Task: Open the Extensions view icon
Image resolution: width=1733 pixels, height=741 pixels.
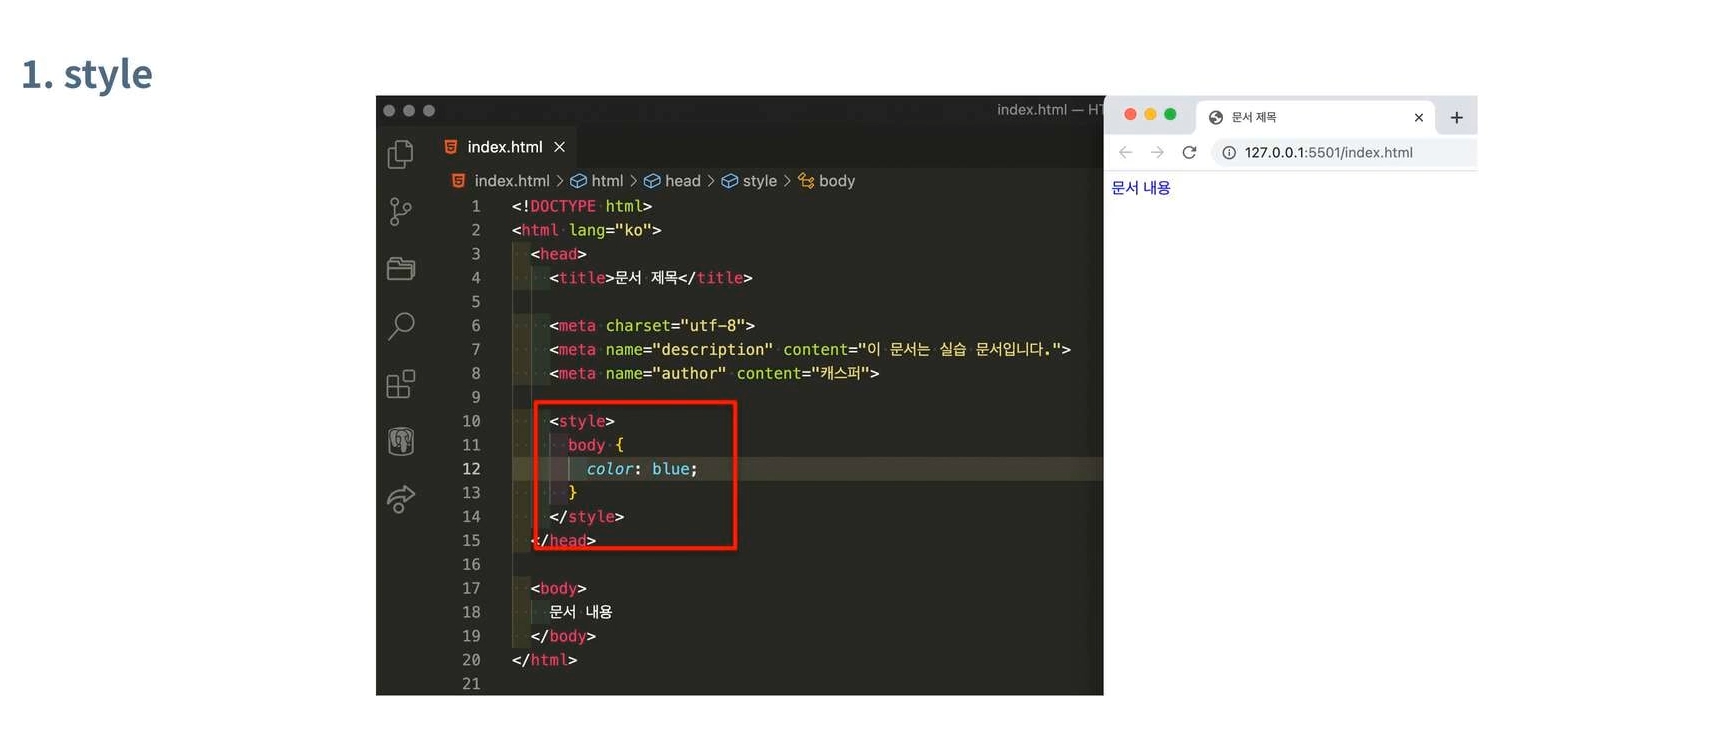Action: (x=401, y=384)
